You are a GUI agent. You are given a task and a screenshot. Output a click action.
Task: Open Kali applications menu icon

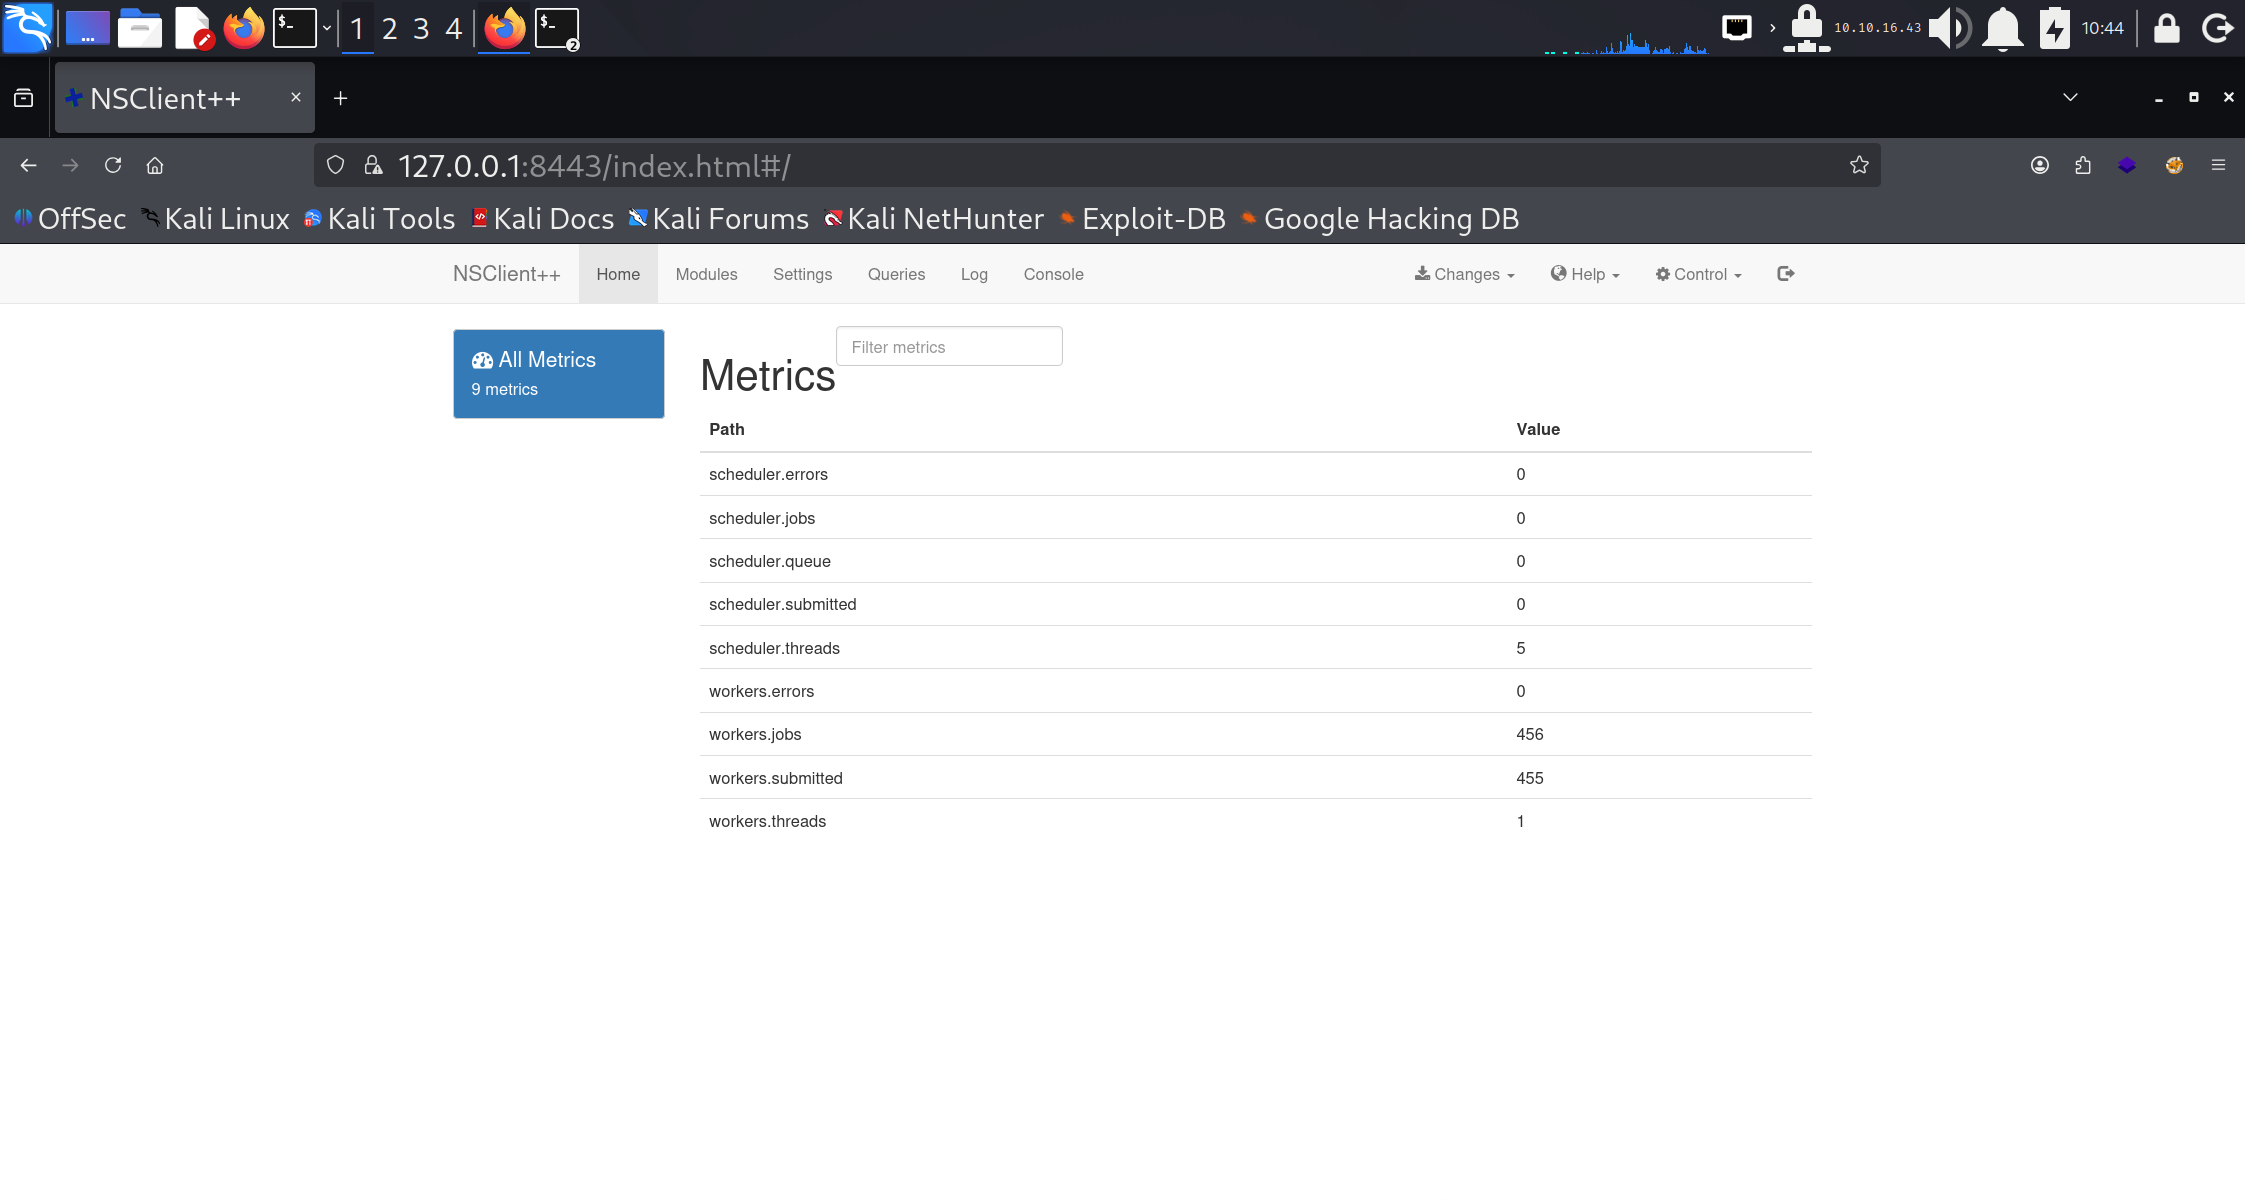coord(27,28)
